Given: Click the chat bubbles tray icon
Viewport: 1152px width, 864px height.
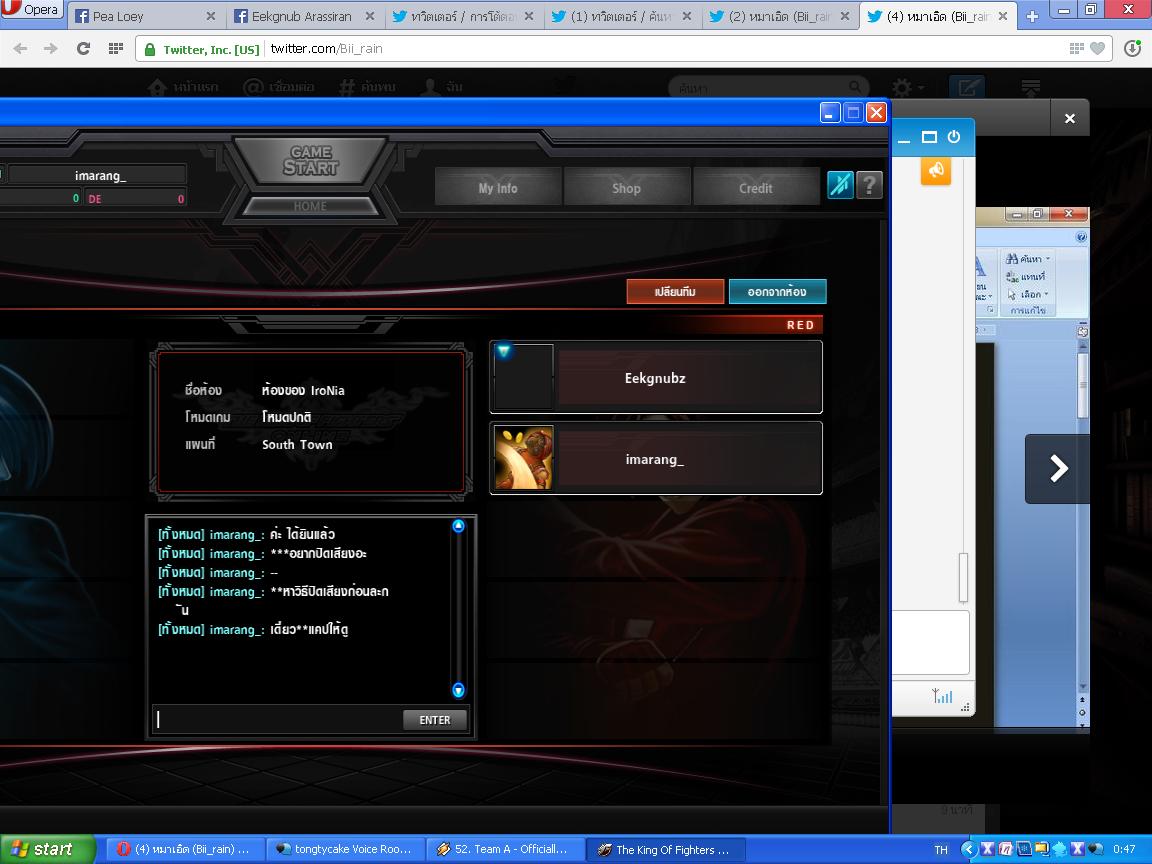Looking at the screenshot, I should [x=1095, y=849].
